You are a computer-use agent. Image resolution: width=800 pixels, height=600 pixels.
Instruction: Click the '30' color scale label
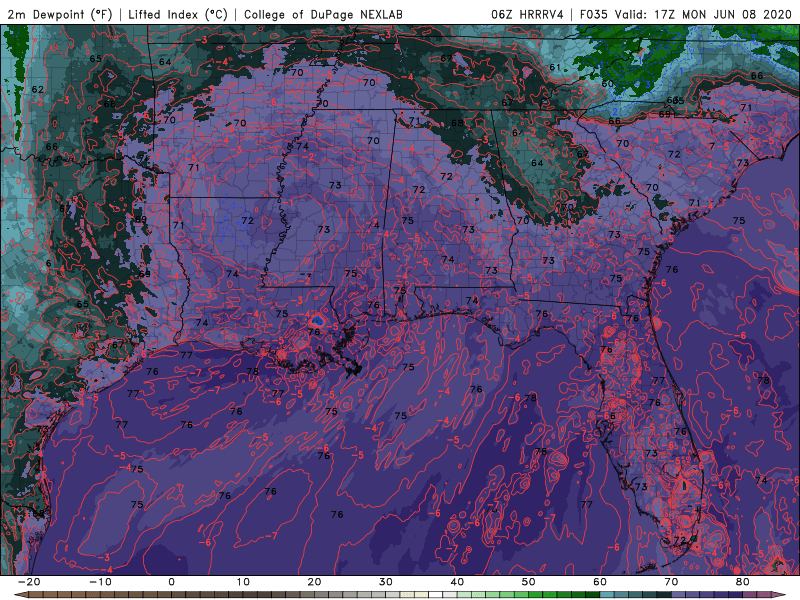(386, 582)
